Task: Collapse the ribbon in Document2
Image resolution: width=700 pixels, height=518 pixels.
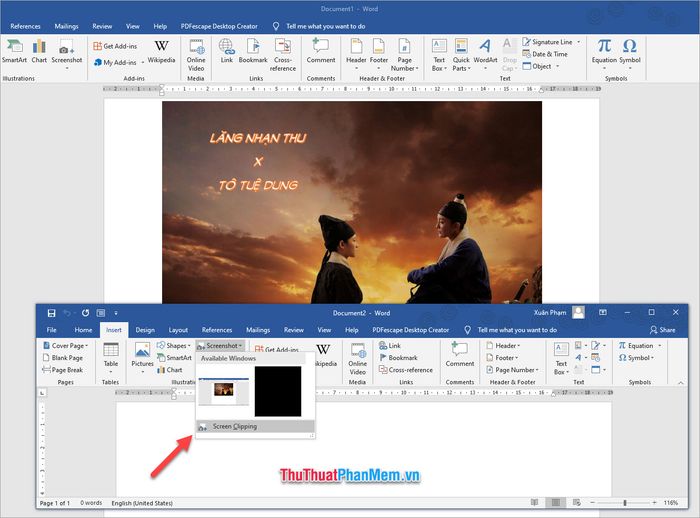Action: pyautogui.click(x=680, y=383)
